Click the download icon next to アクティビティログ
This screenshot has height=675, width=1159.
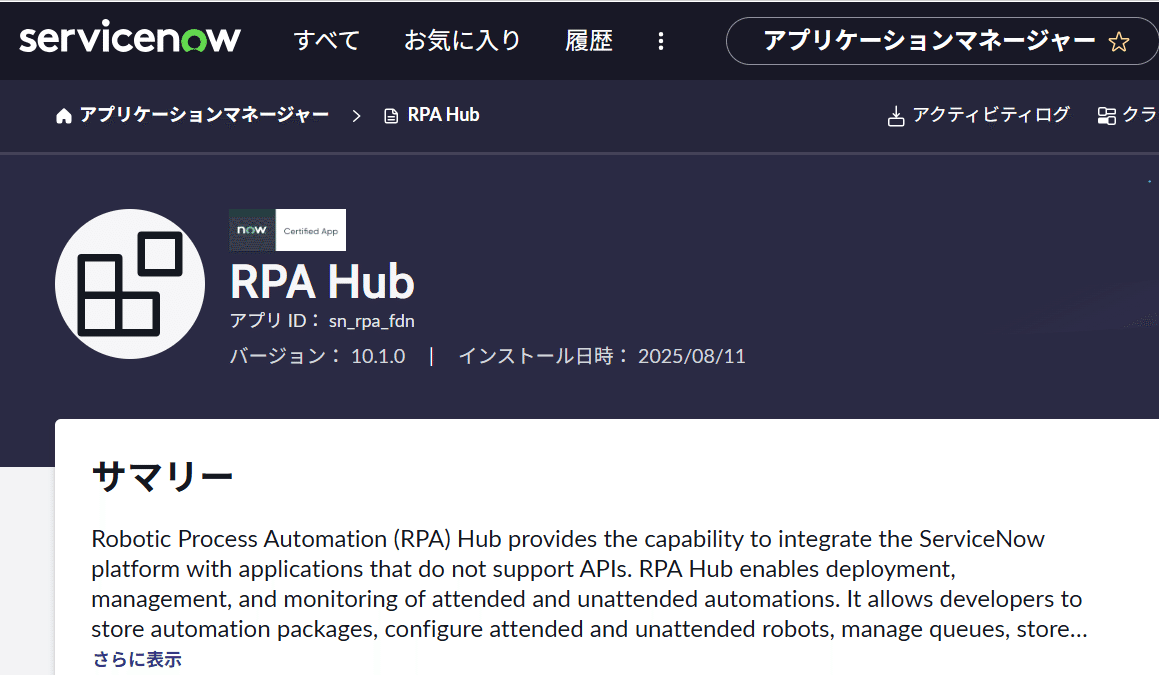tap(896, 115)
